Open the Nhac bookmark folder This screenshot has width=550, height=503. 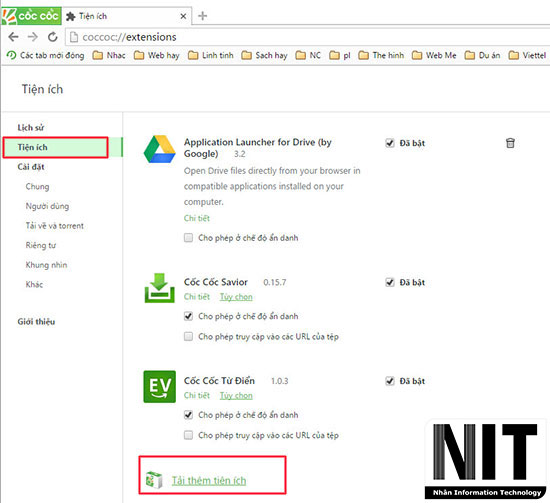[109, 55]
